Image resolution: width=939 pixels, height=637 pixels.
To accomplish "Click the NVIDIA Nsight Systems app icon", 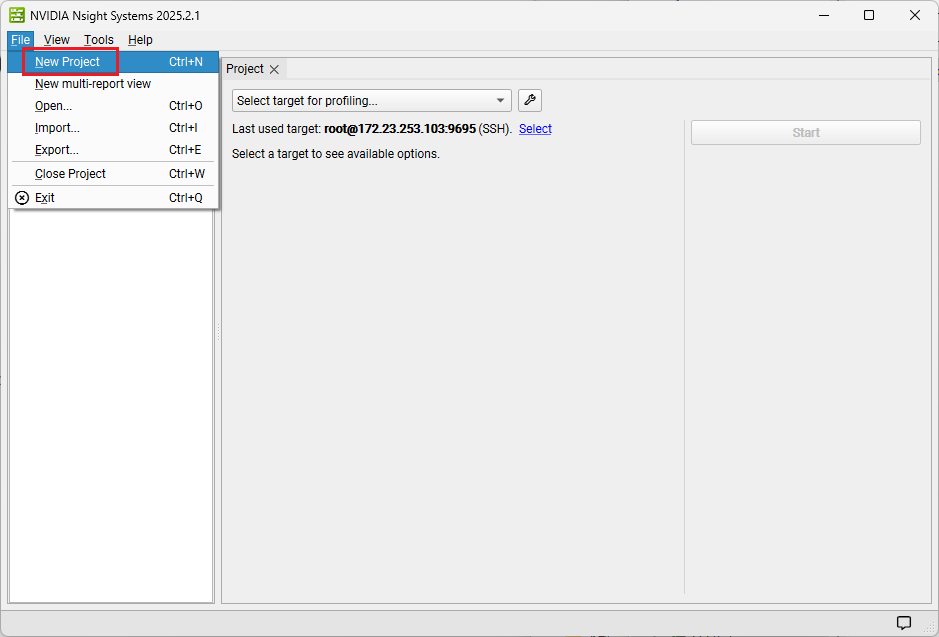I will pos(17,16).
